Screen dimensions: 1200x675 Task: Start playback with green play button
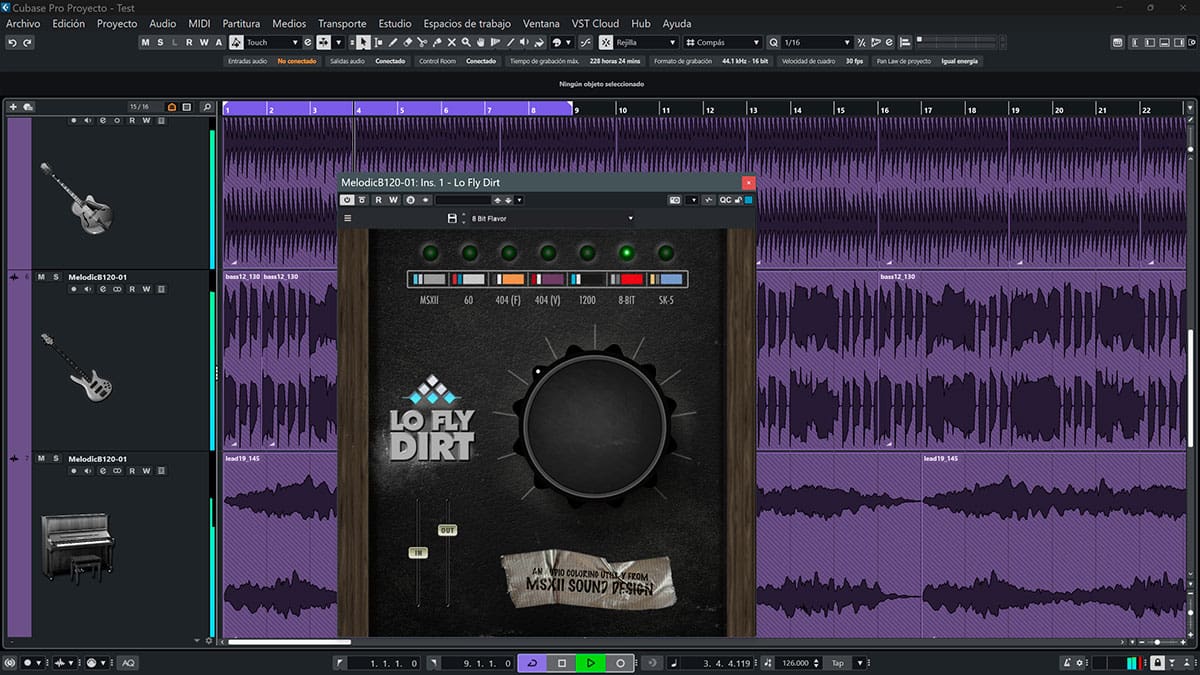[590, 663]
